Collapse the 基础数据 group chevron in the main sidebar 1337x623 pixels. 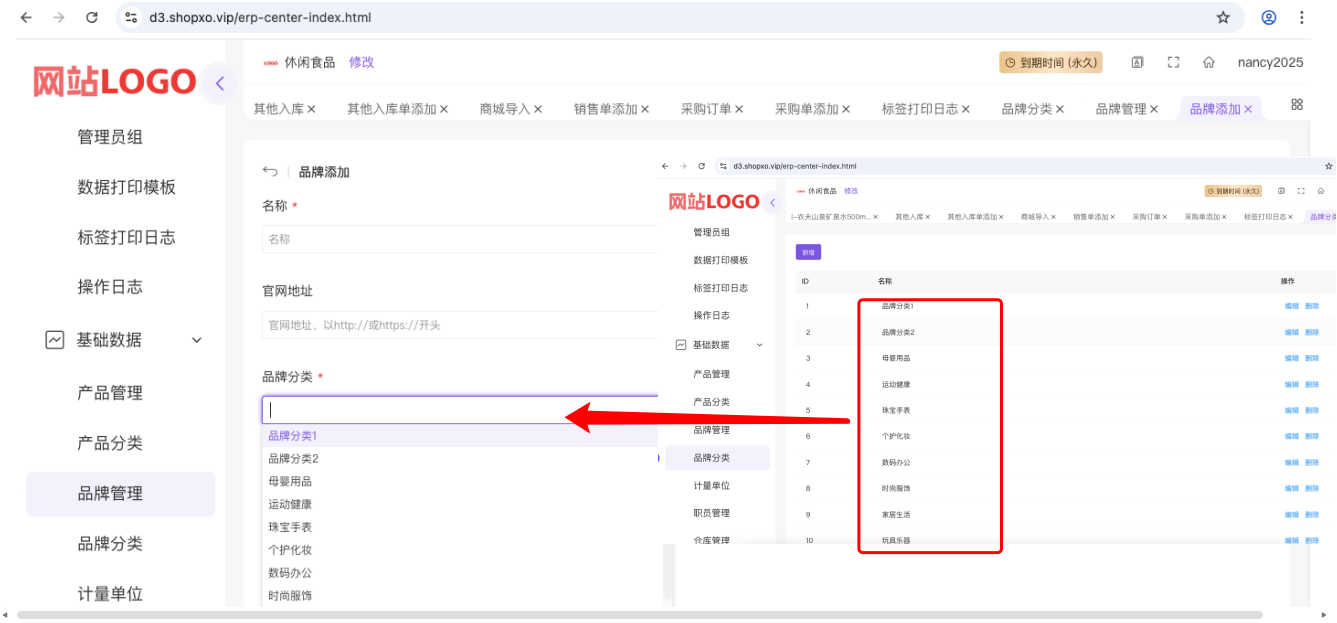[x=196, y=340]
